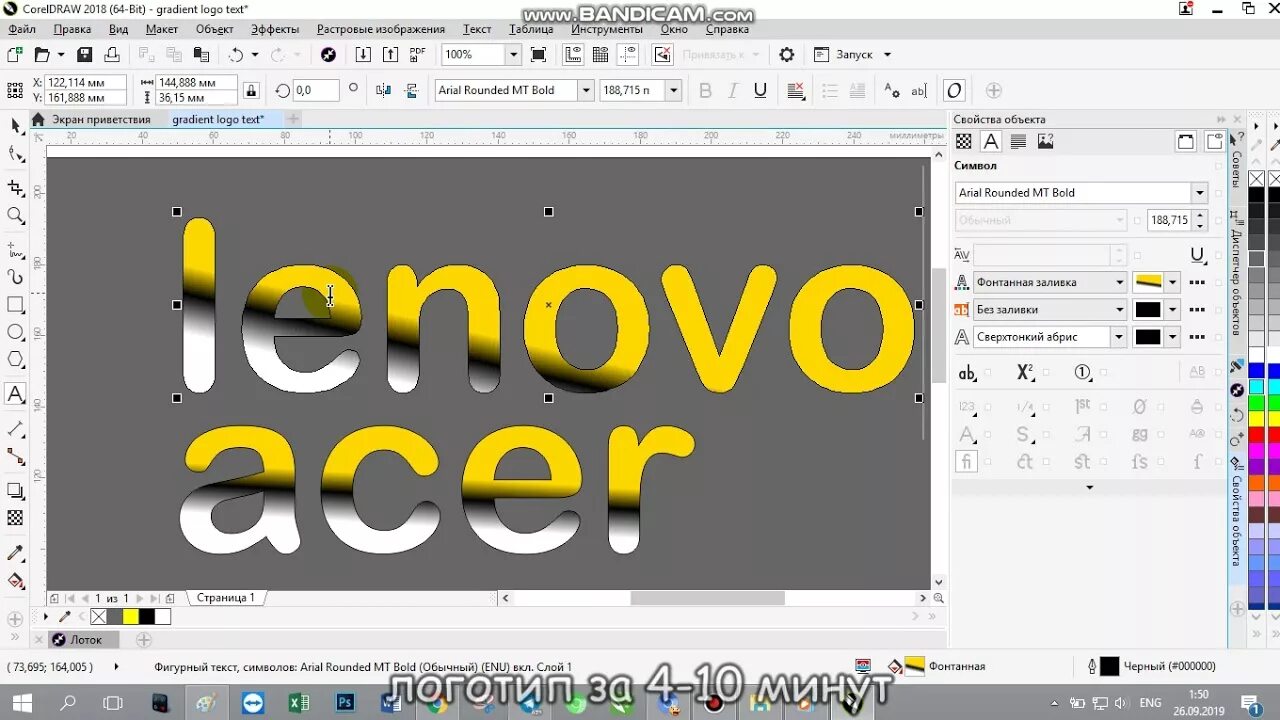Screen dimensions: 1280x720
Task: Open the Текст menu
Action: click(477, 29)
